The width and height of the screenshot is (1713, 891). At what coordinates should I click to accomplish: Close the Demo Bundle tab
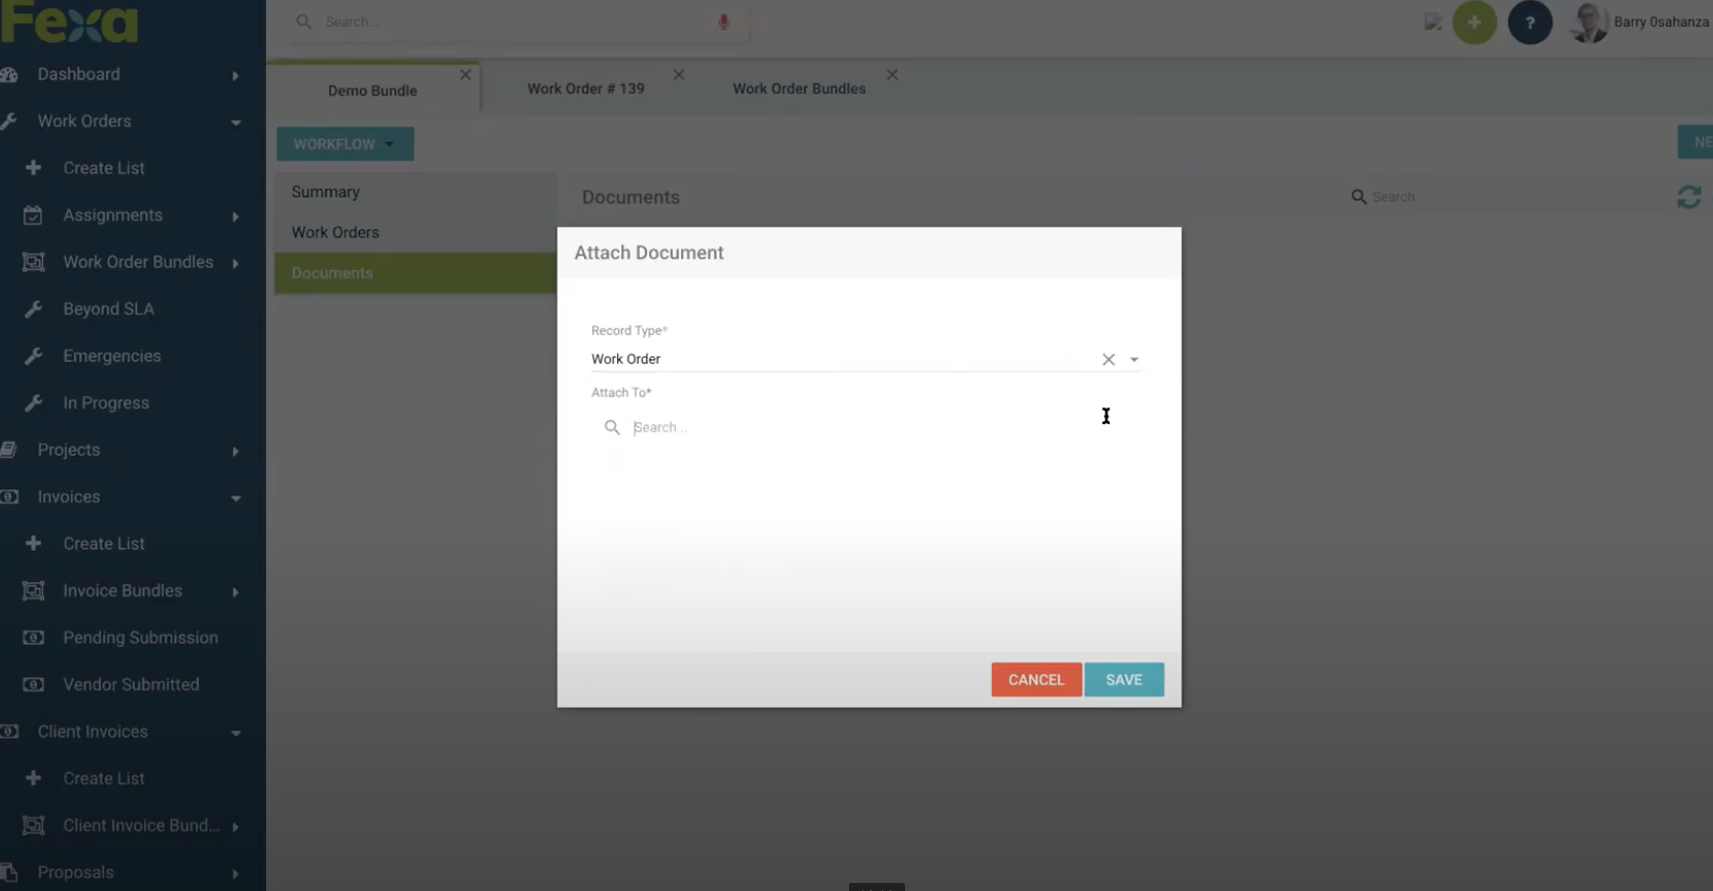[x=465, y=75]
